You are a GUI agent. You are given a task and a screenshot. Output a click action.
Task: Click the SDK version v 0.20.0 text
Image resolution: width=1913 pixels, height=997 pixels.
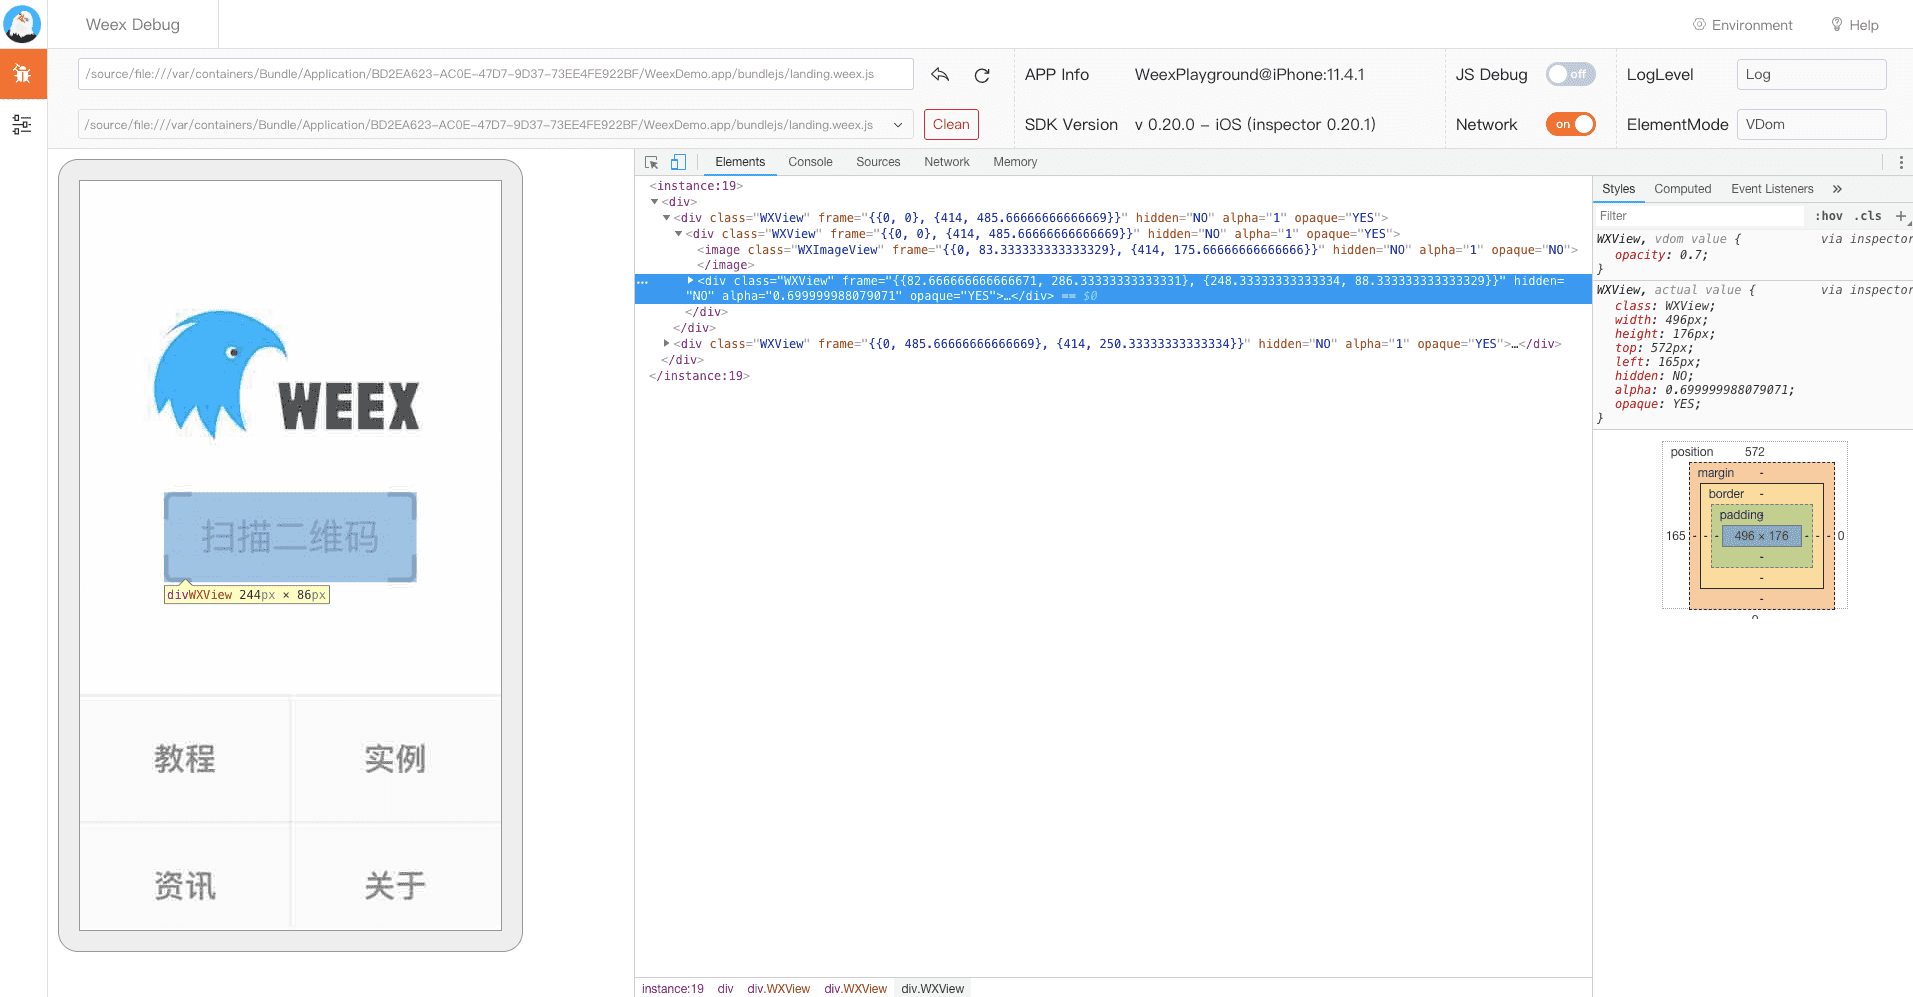tap(1255, 125)
